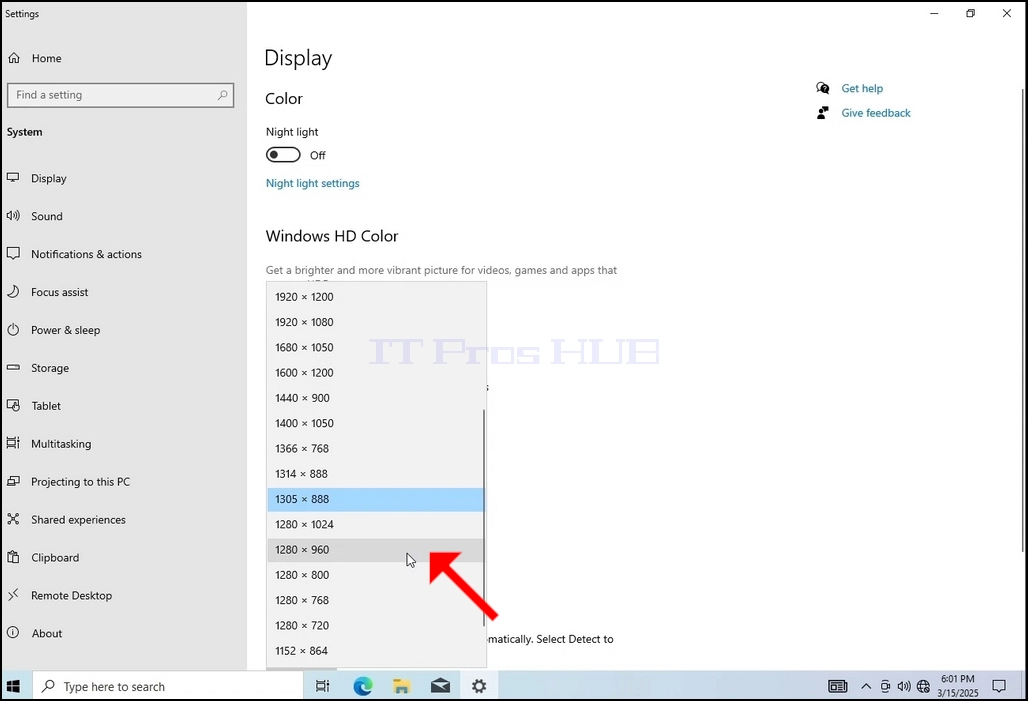
Task: Choose 1600 × 1200 from the list
Action: point(375,372)
